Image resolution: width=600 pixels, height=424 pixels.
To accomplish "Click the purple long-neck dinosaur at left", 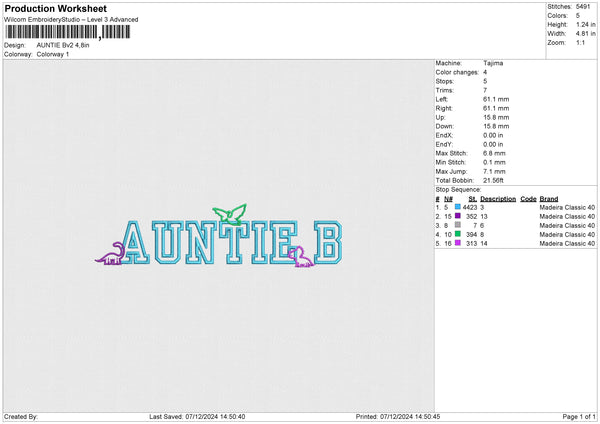I will pyautogui.click(x=112, y=256).
